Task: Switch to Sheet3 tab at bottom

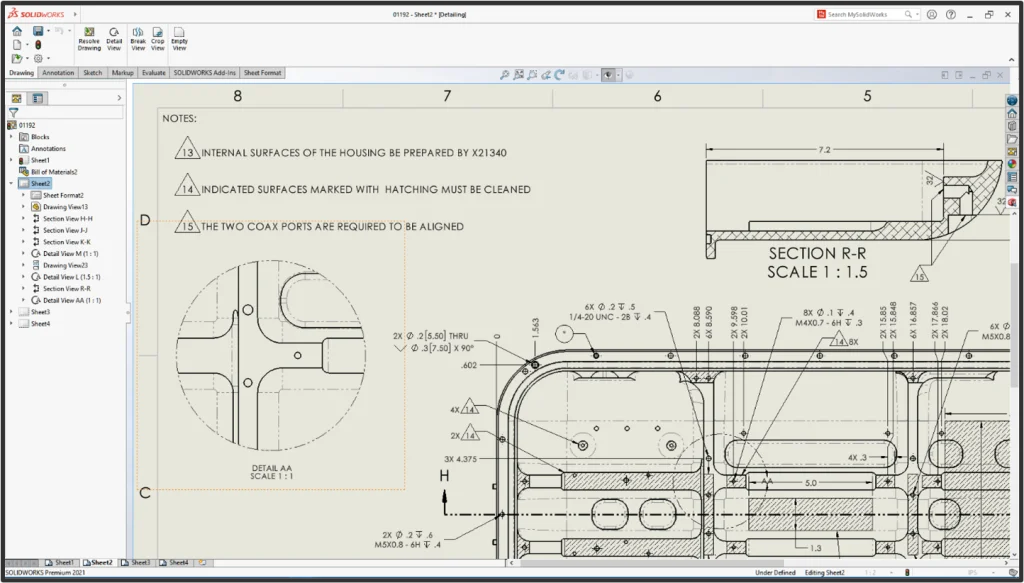Action: (x=140, y=563)
